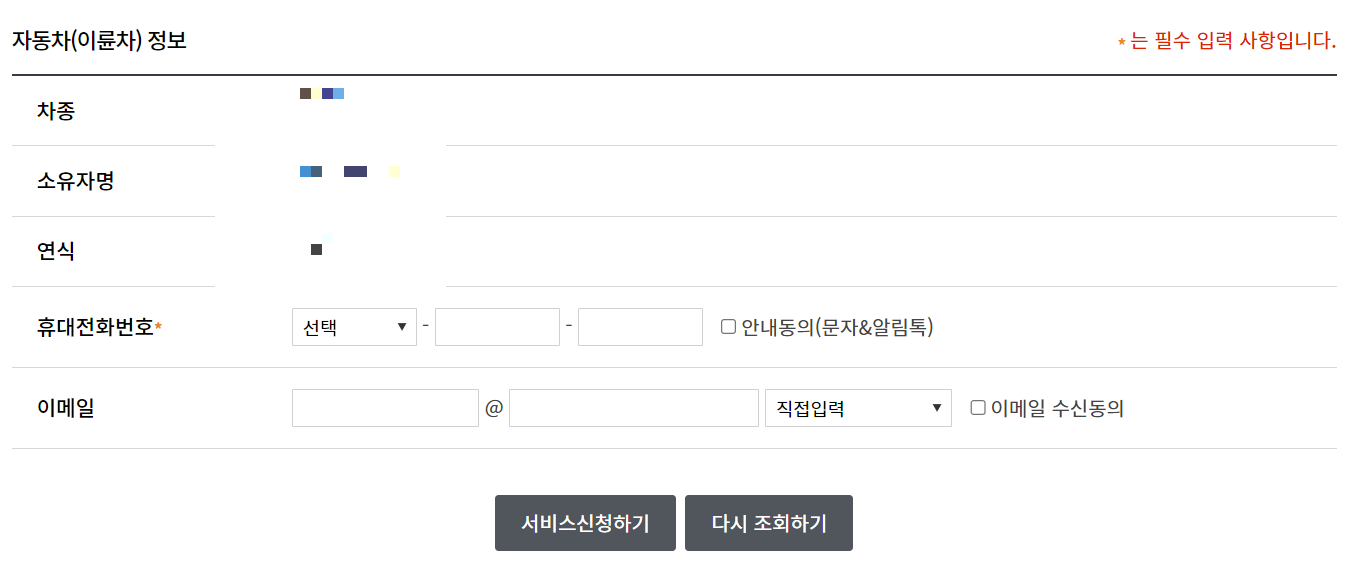Image resolution: width=1361 pixels, height=577 pixels.
Task: Click the 다시 조회하기 button
Action: click(769, 522)
